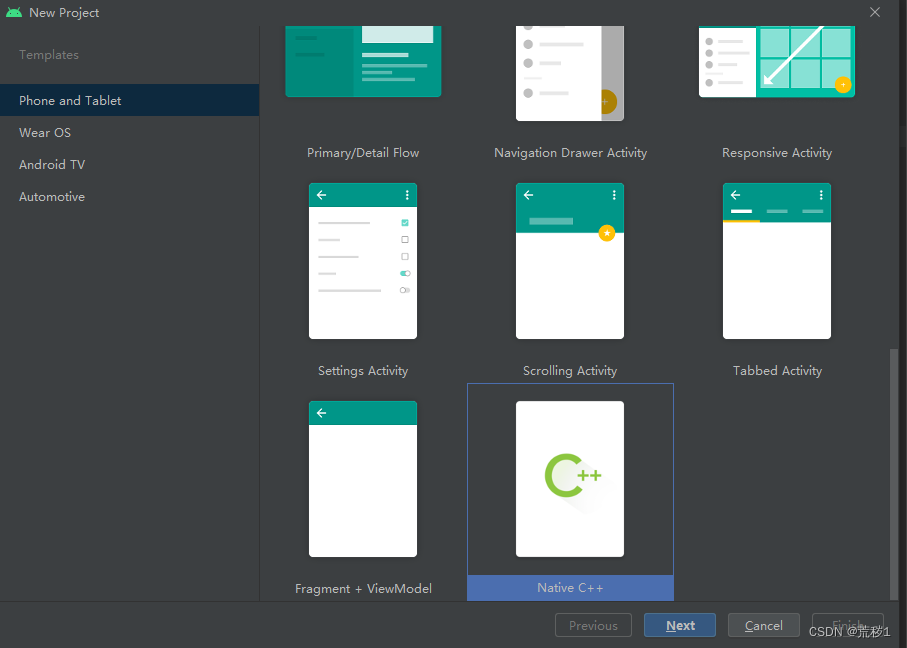
Task: Click the Finish button
Action: [847, 625]
